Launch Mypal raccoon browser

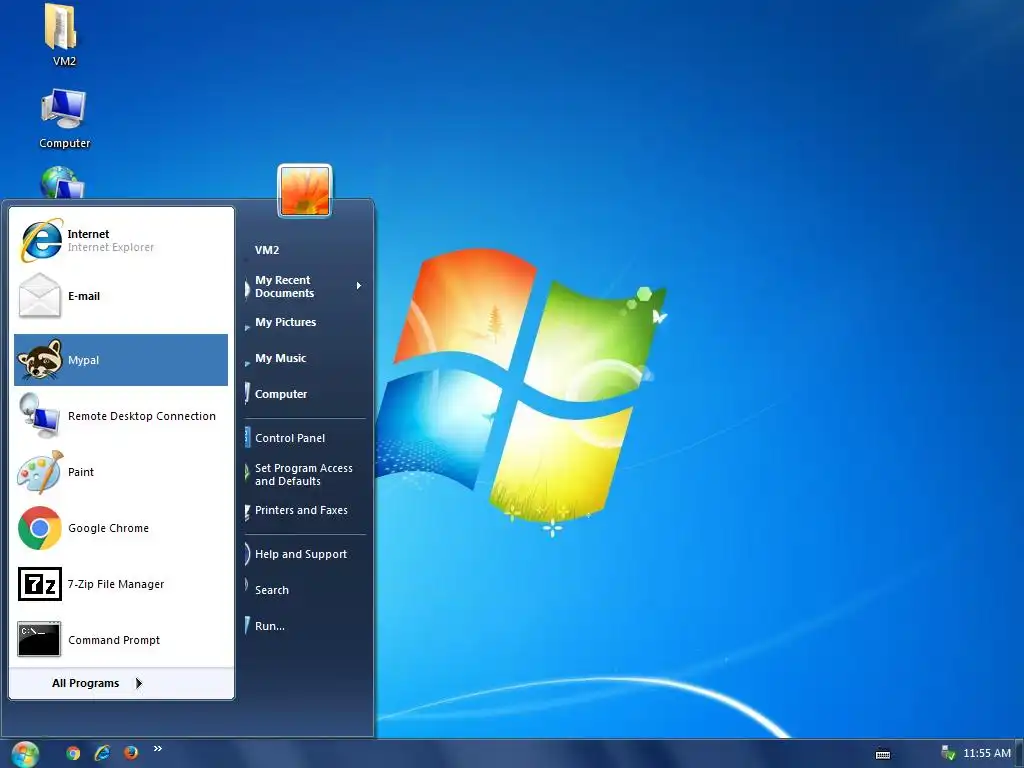point(121,360)
